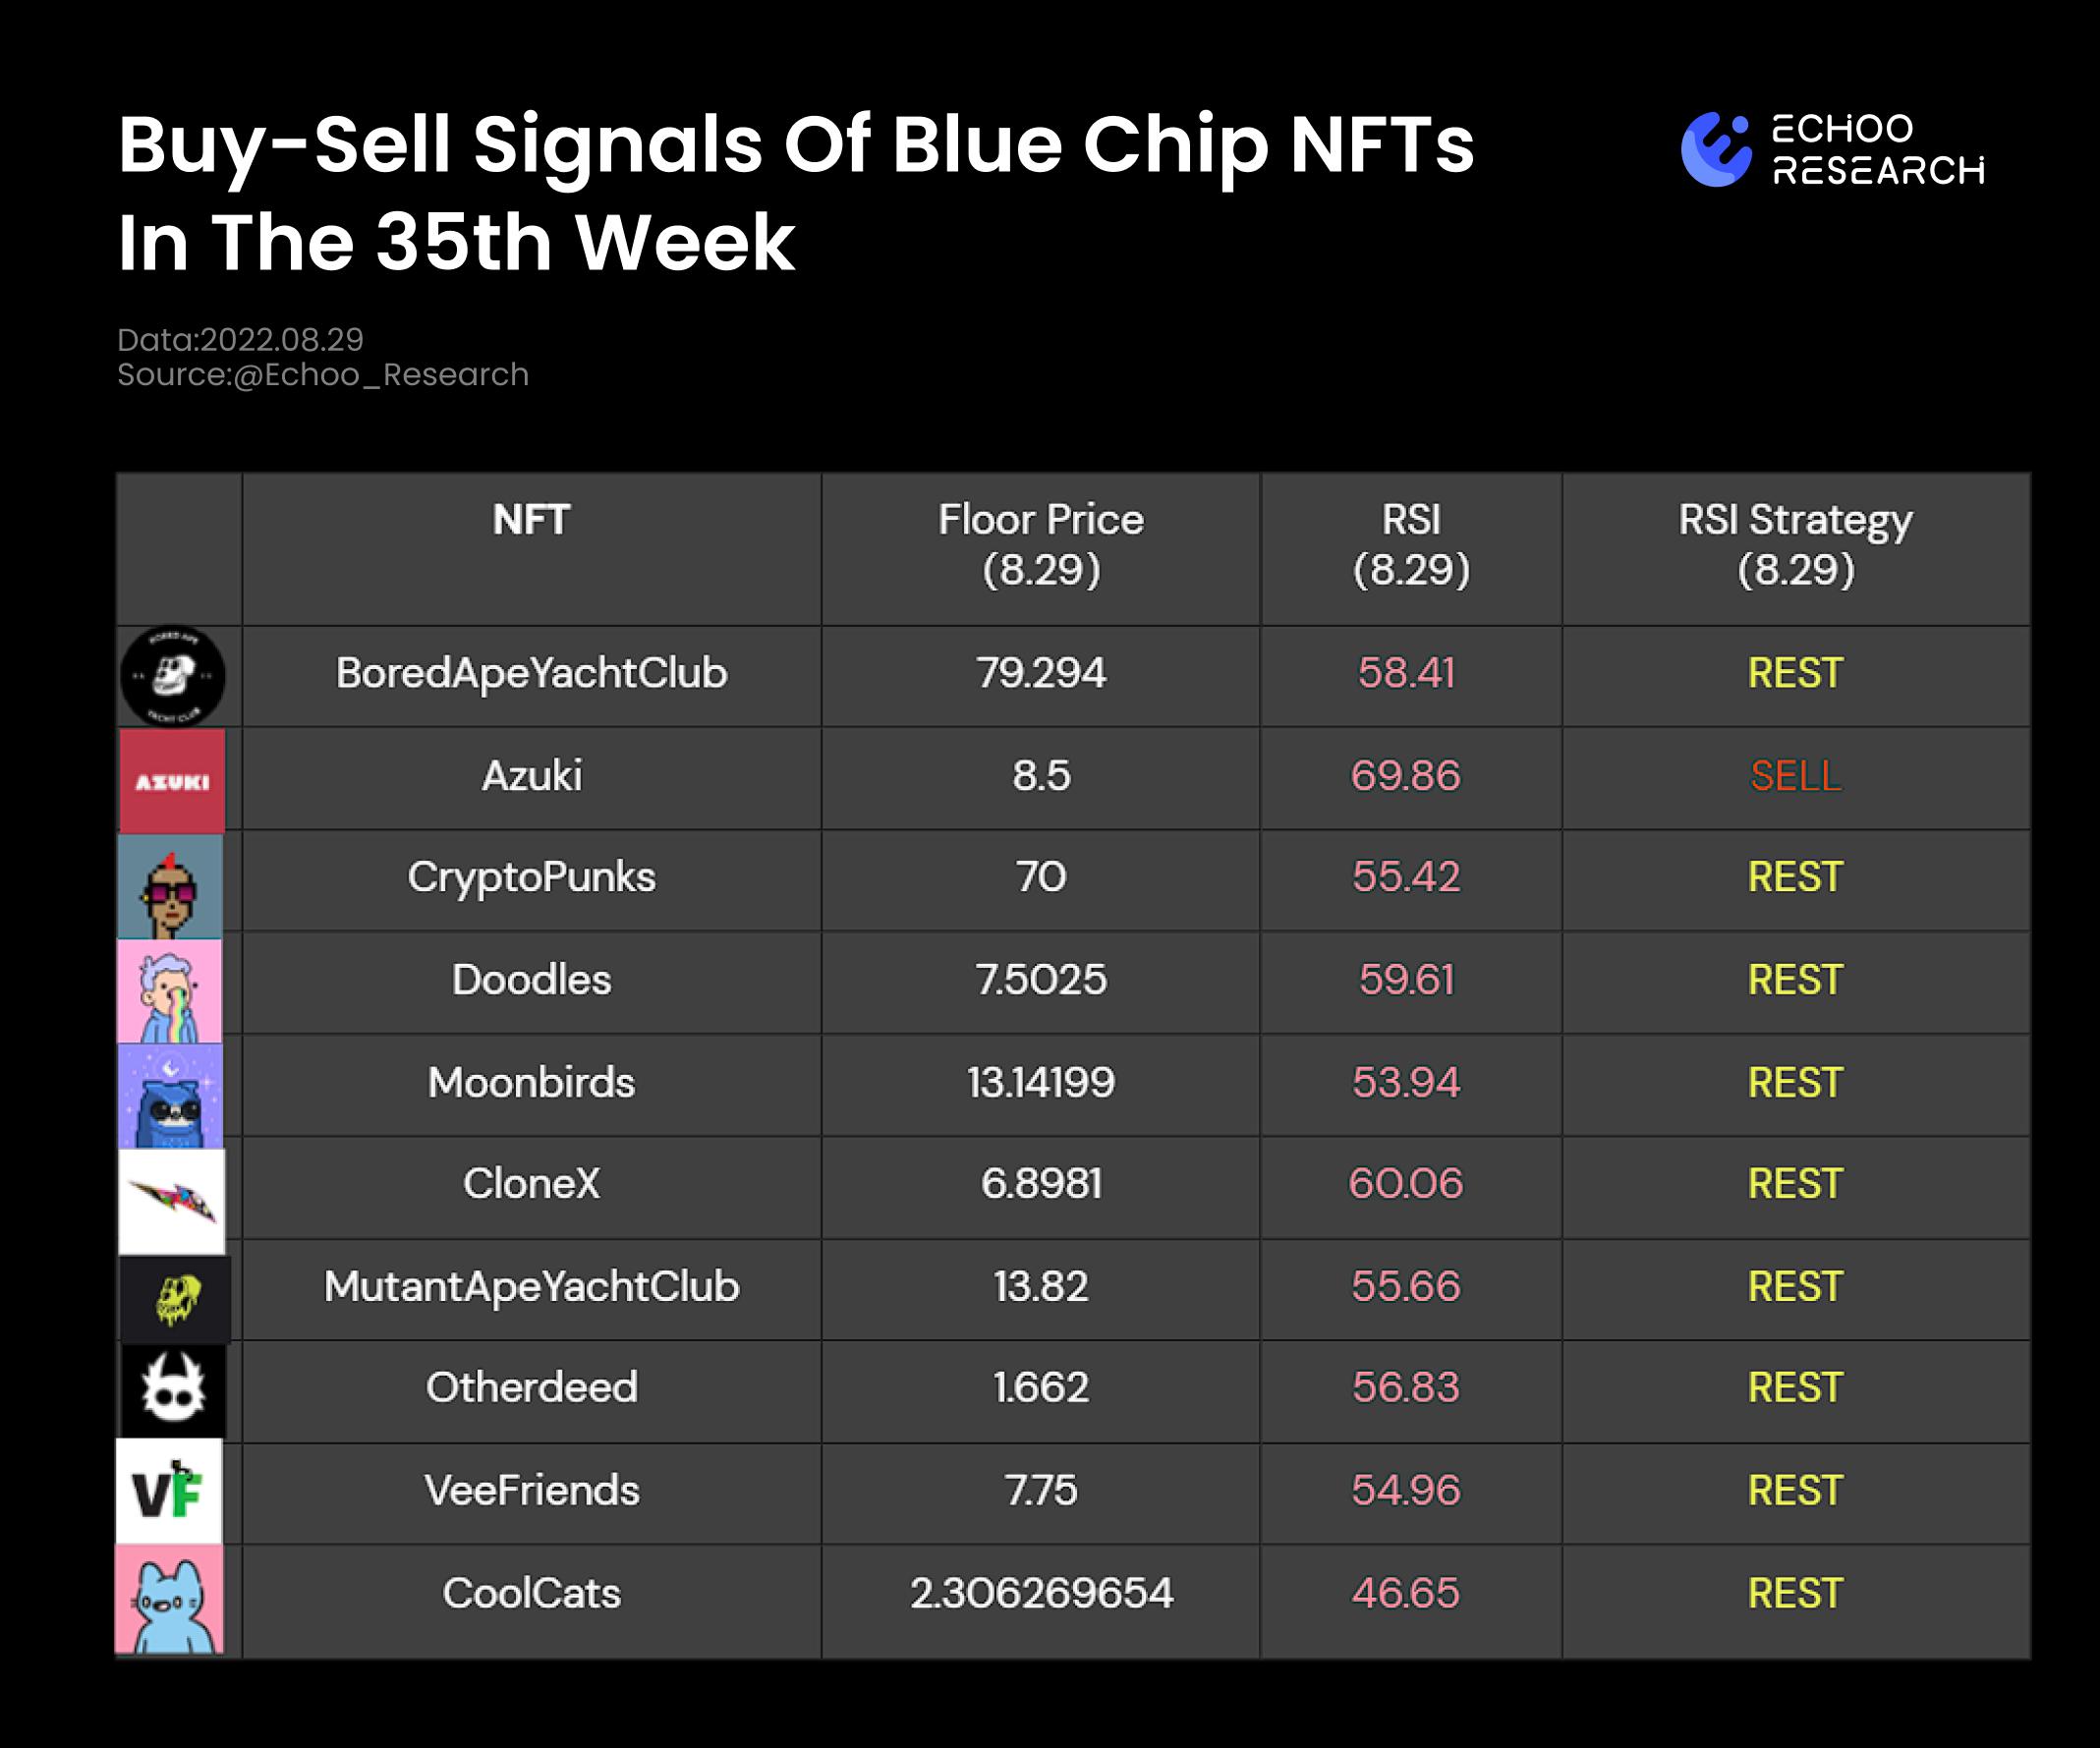Click the Otherdeed horned creature icon
The width and height of the screenshot is (2100, 1748).
[x=173, y=1390]
